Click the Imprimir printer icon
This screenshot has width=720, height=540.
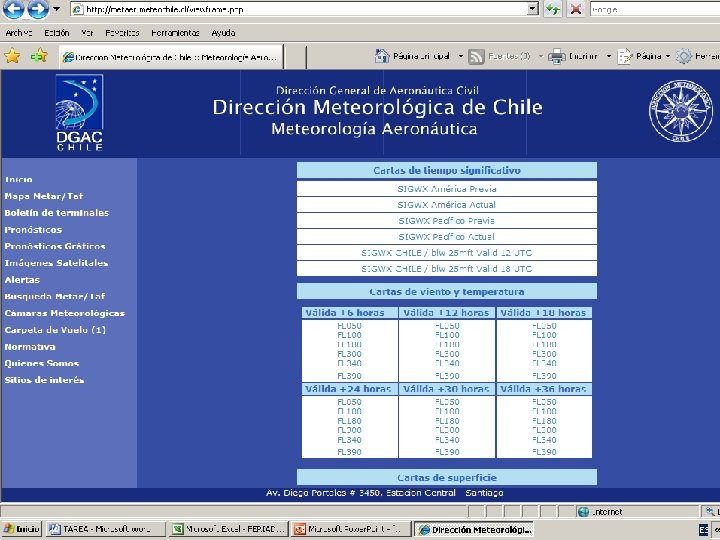557,56
